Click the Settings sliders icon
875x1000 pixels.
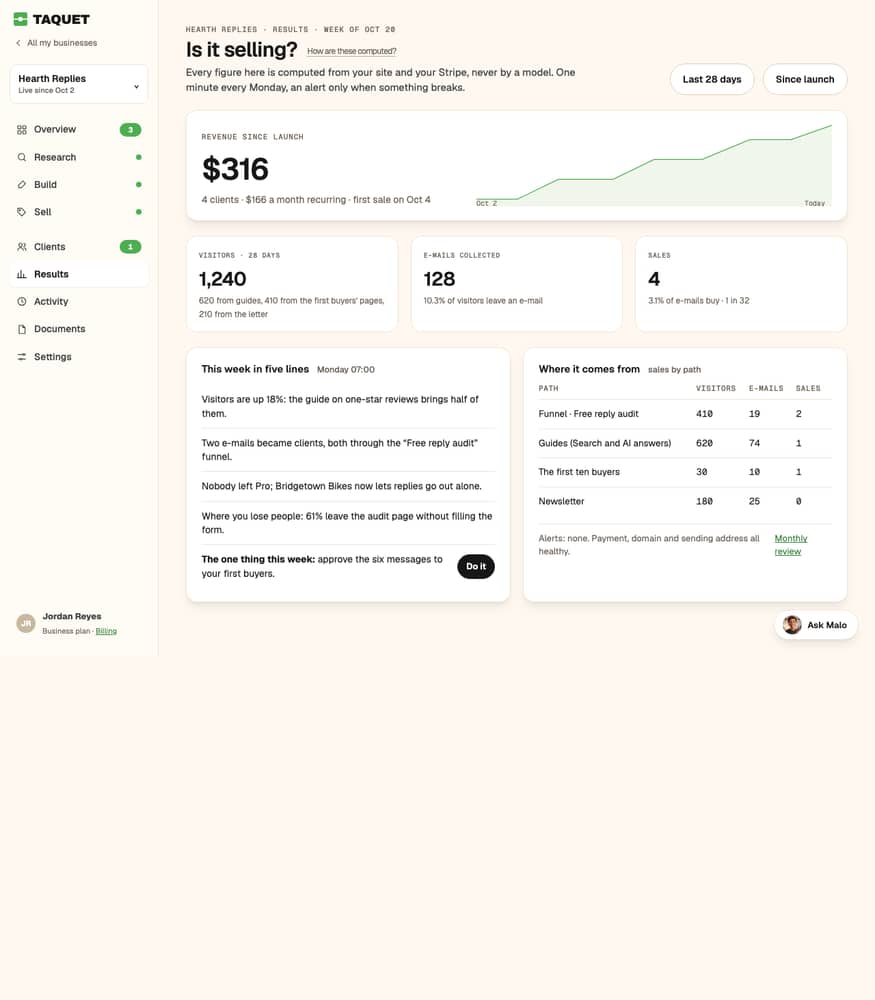(22, 357)
